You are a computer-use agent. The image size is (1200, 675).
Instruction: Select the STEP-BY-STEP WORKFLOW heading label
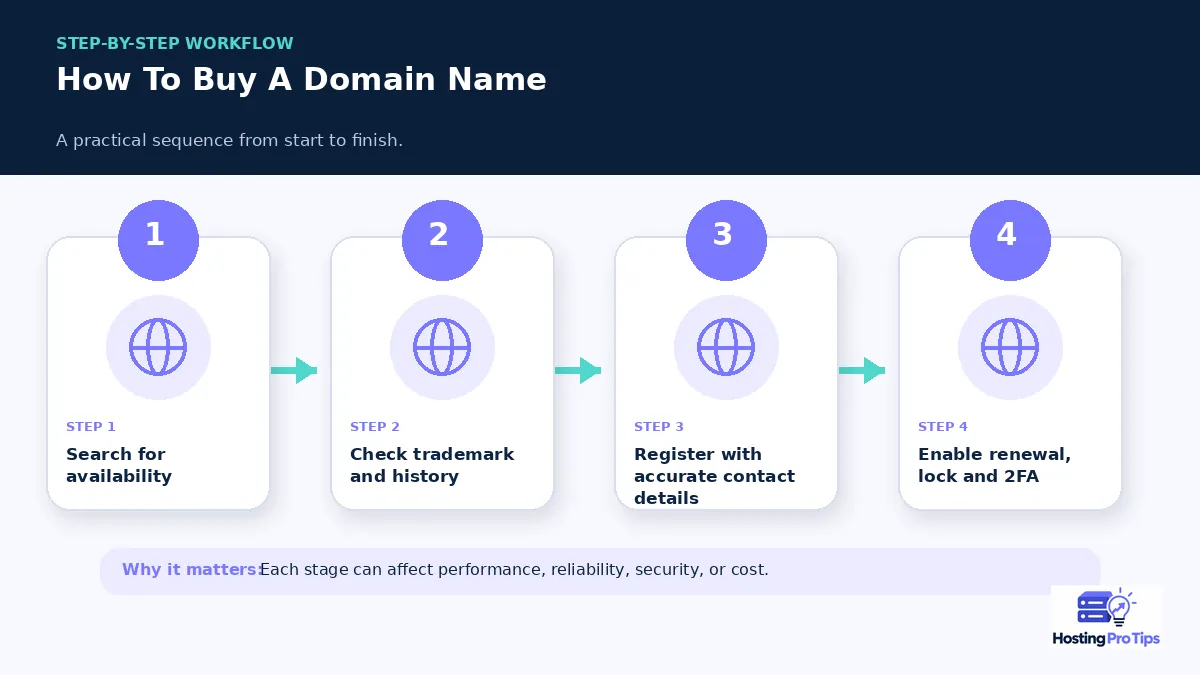pos(175,43)
